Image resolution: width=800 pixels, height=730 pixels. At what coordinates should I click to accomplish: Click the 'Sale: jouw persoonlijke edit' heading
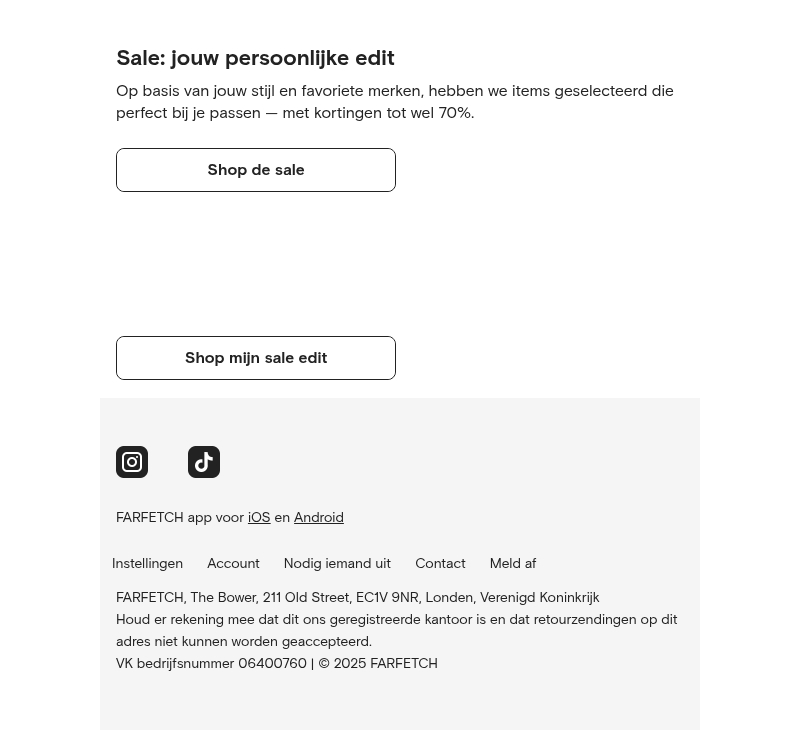coord(255,58)
